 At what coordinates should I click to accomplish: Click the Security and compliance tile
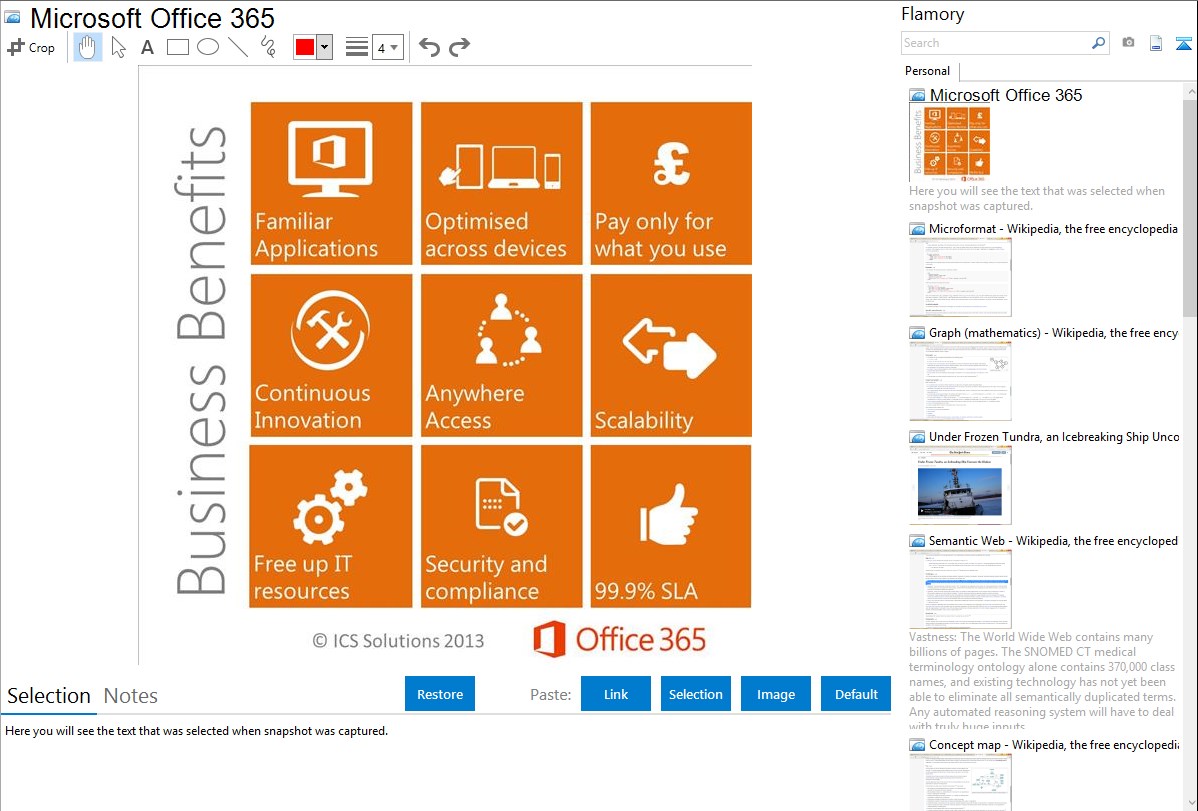501,527
